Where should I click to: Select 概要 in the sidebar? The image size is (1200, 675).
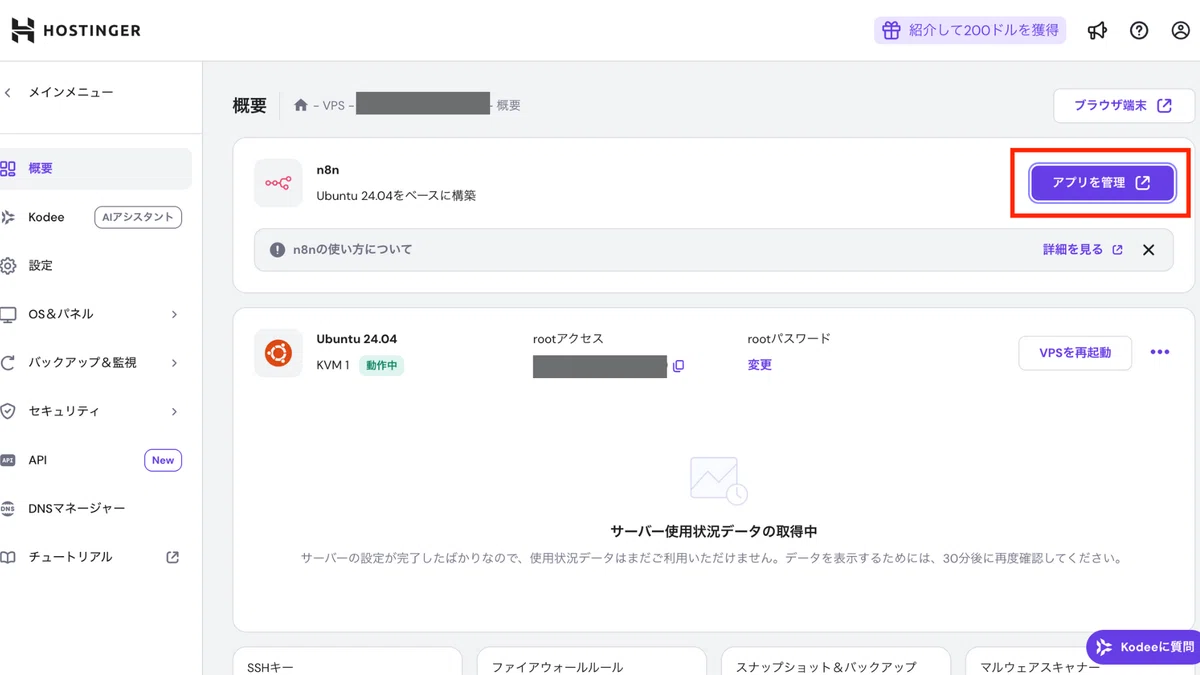[96, 168]
